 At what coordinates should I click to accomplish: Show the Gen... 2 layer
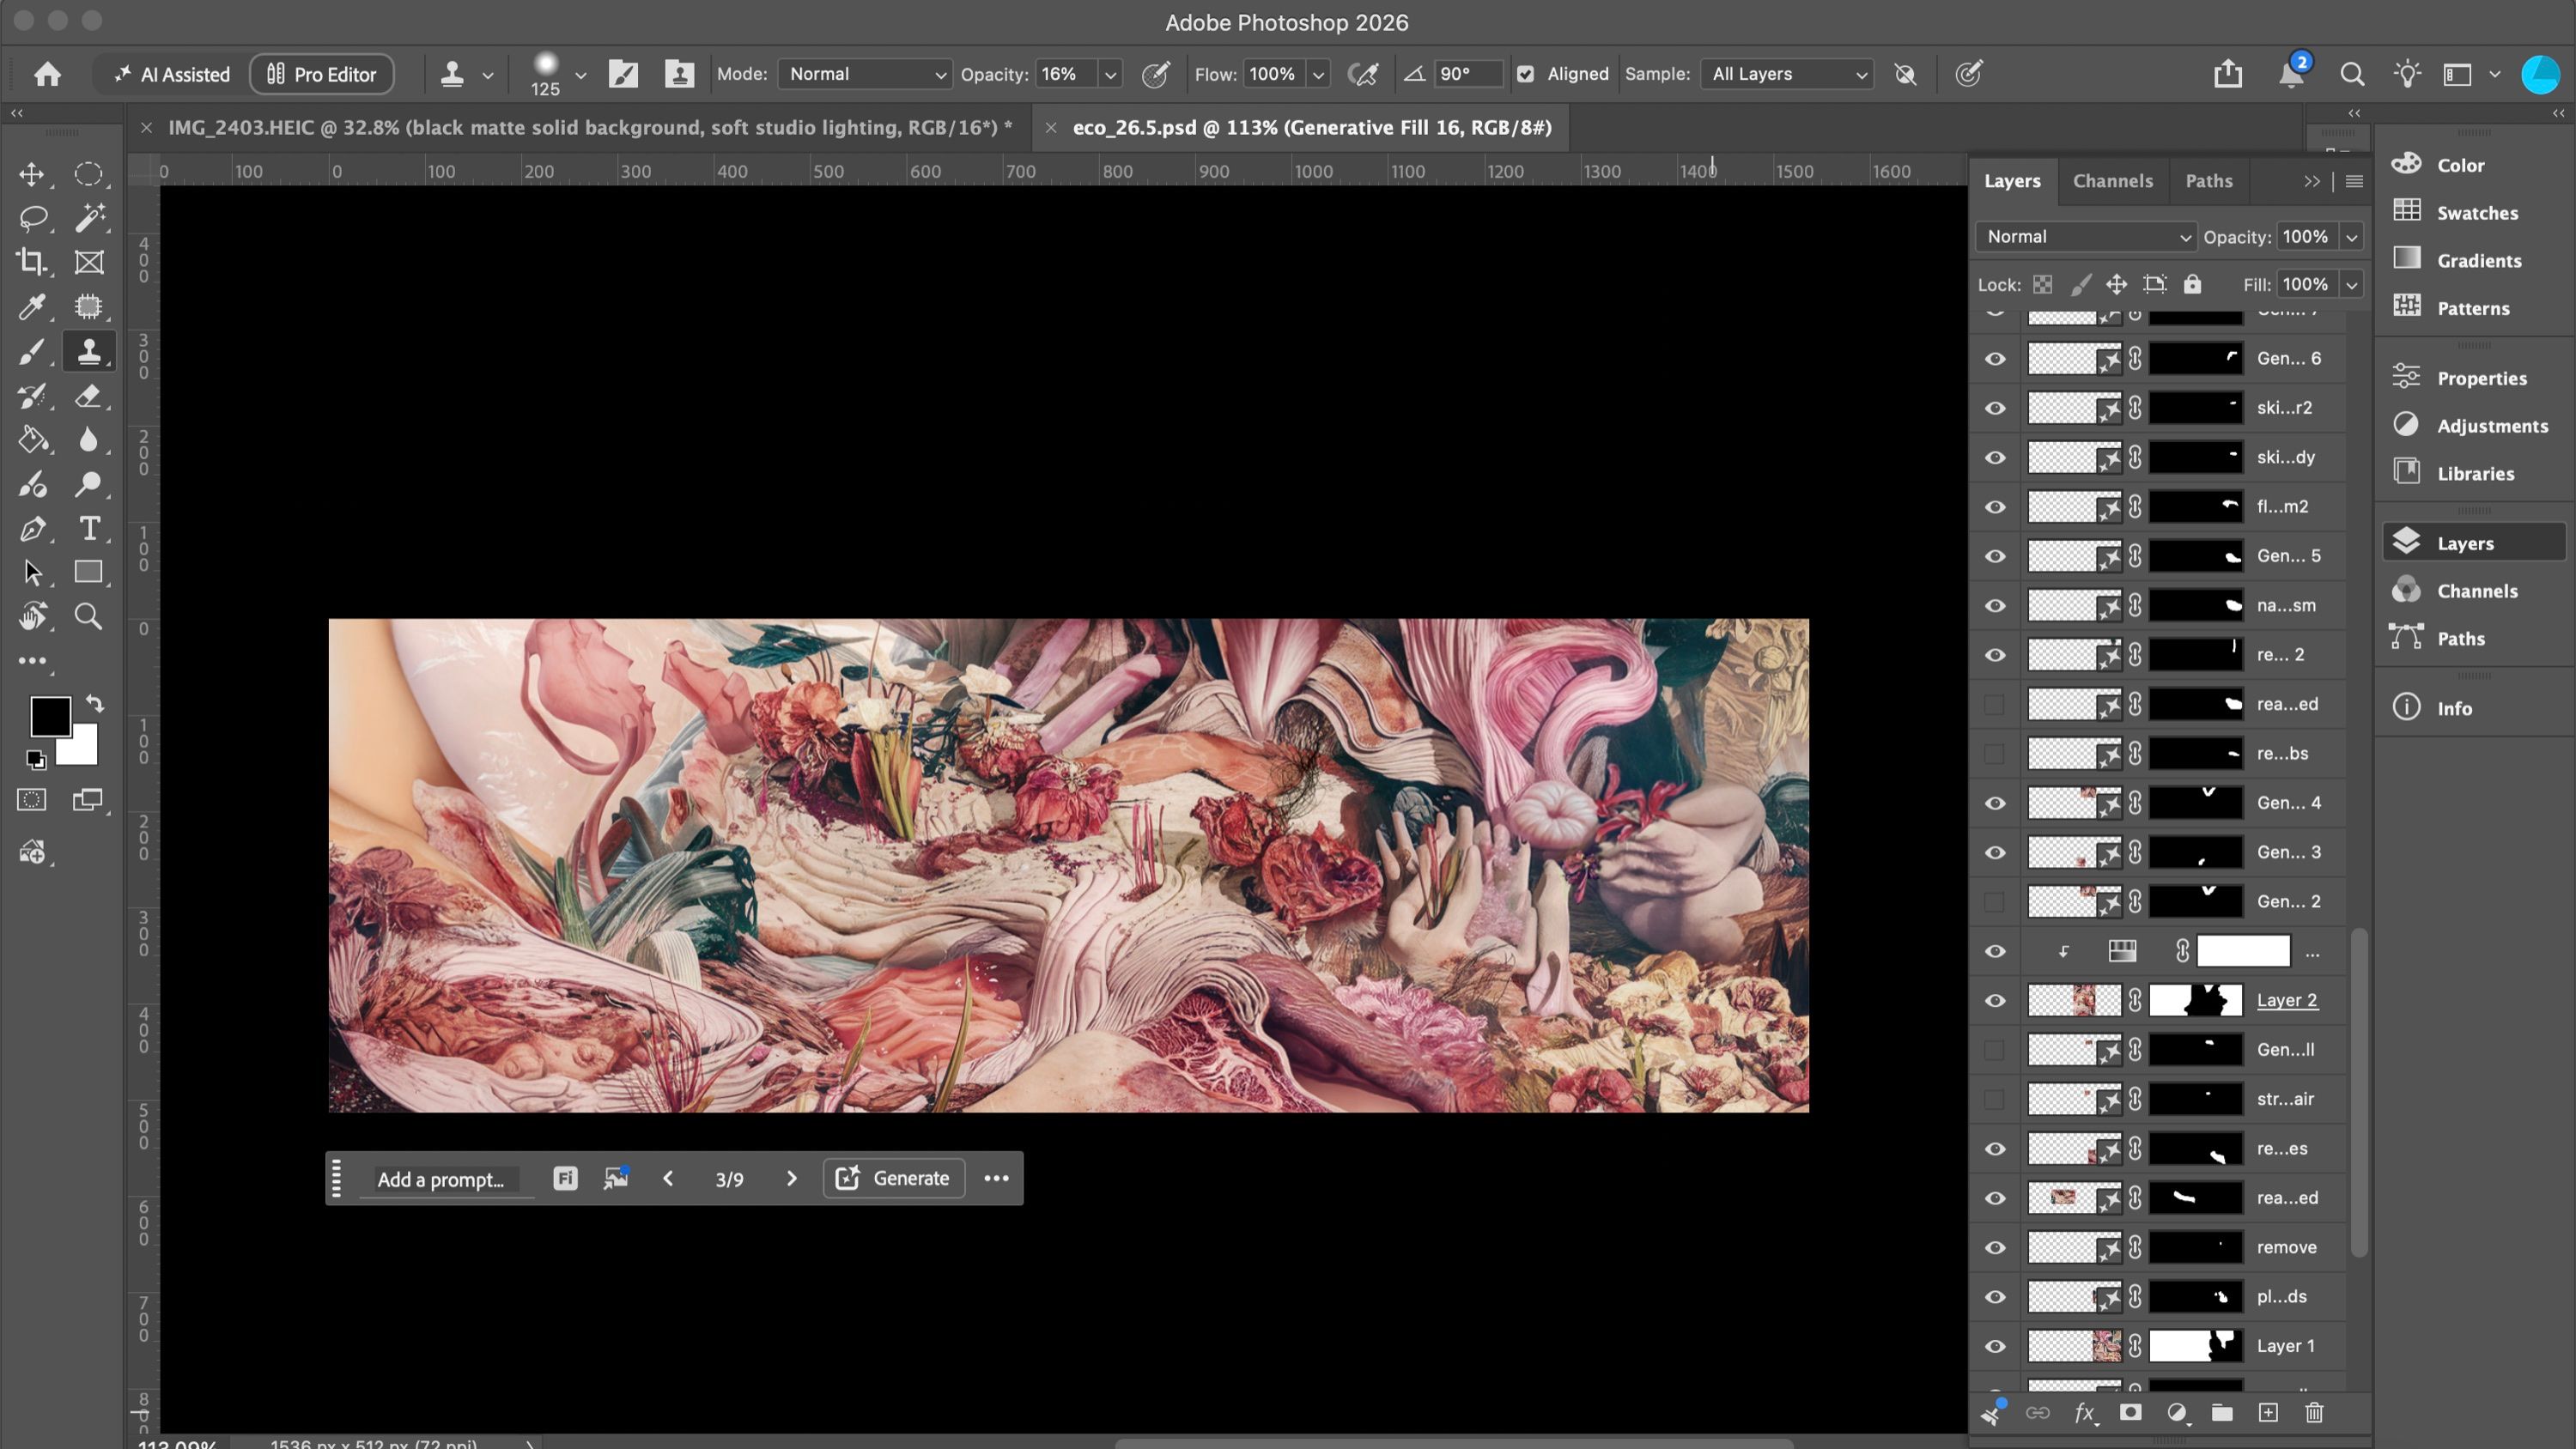coord(1995,901)
